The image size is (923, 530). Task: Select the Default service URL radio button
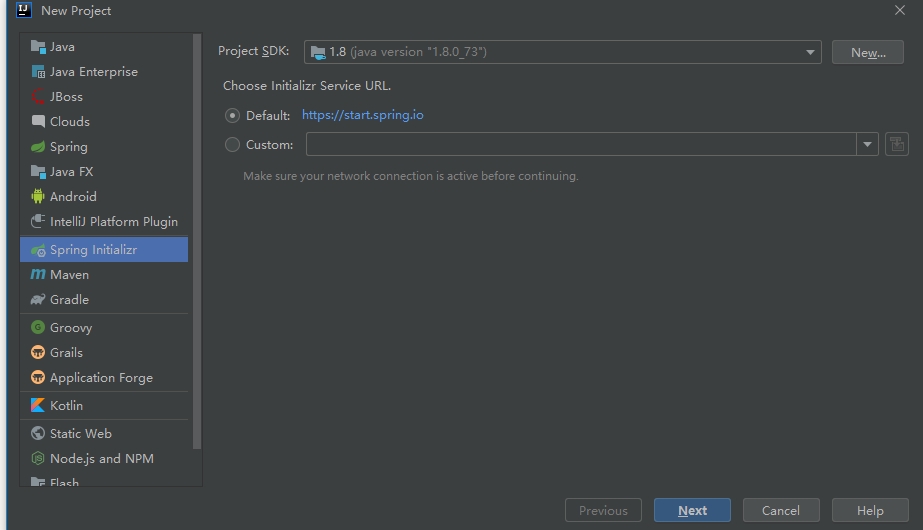(x=233, y=116)
